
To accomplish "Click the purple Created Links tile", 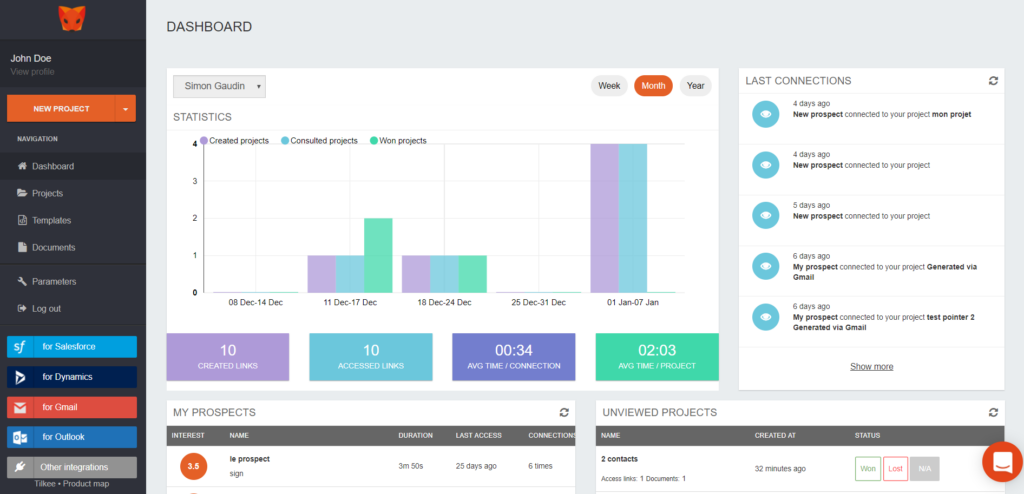I will (227, 357).
